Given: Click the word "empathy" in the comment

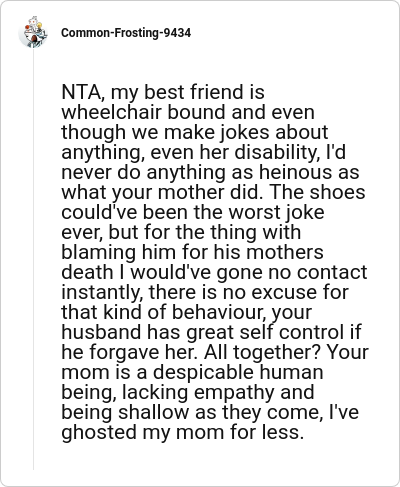Looking at the screenshot, I should point(234,393).
